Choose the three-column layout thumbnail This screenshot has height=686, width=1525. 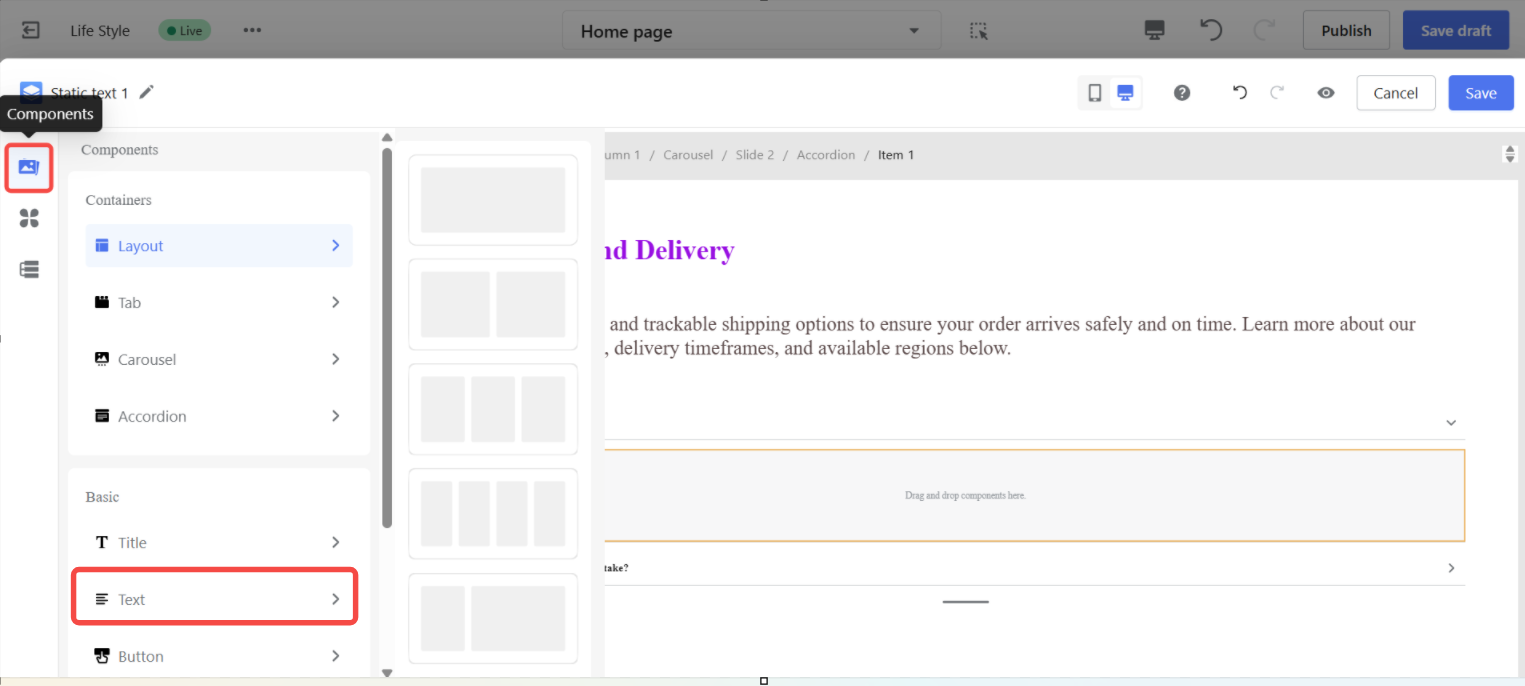click(x=493, y=409)
